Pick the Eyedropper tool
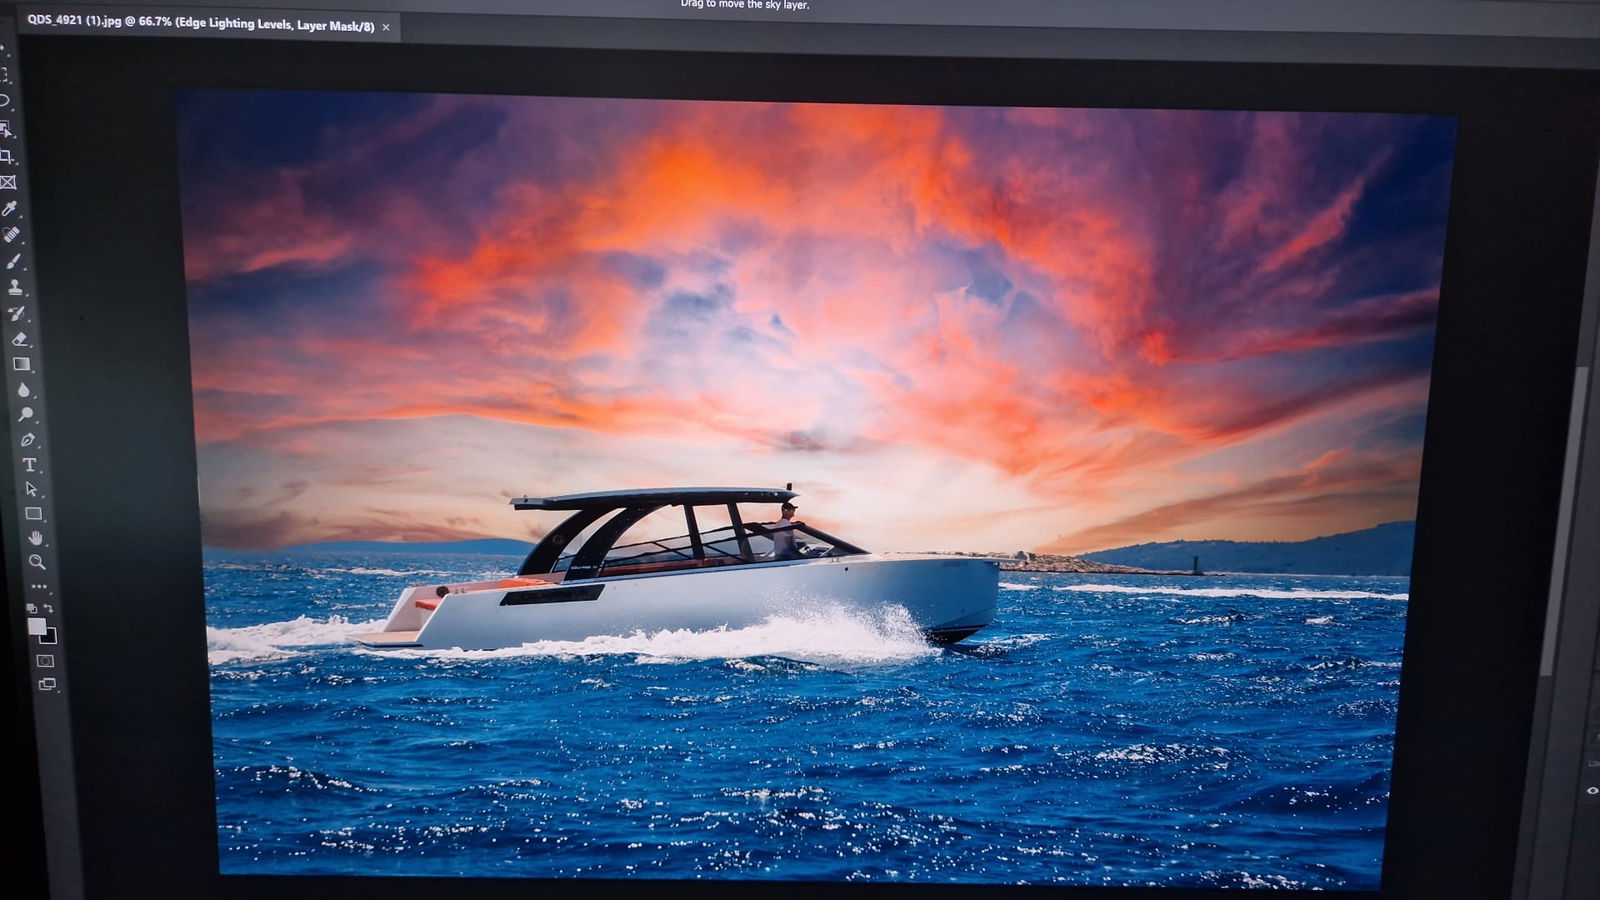1600x900 pixels. tap(11, 208)
